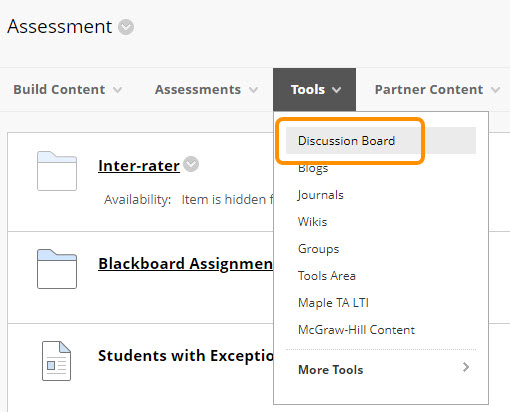Open the Assessment title options chevron

click(126, 27)
